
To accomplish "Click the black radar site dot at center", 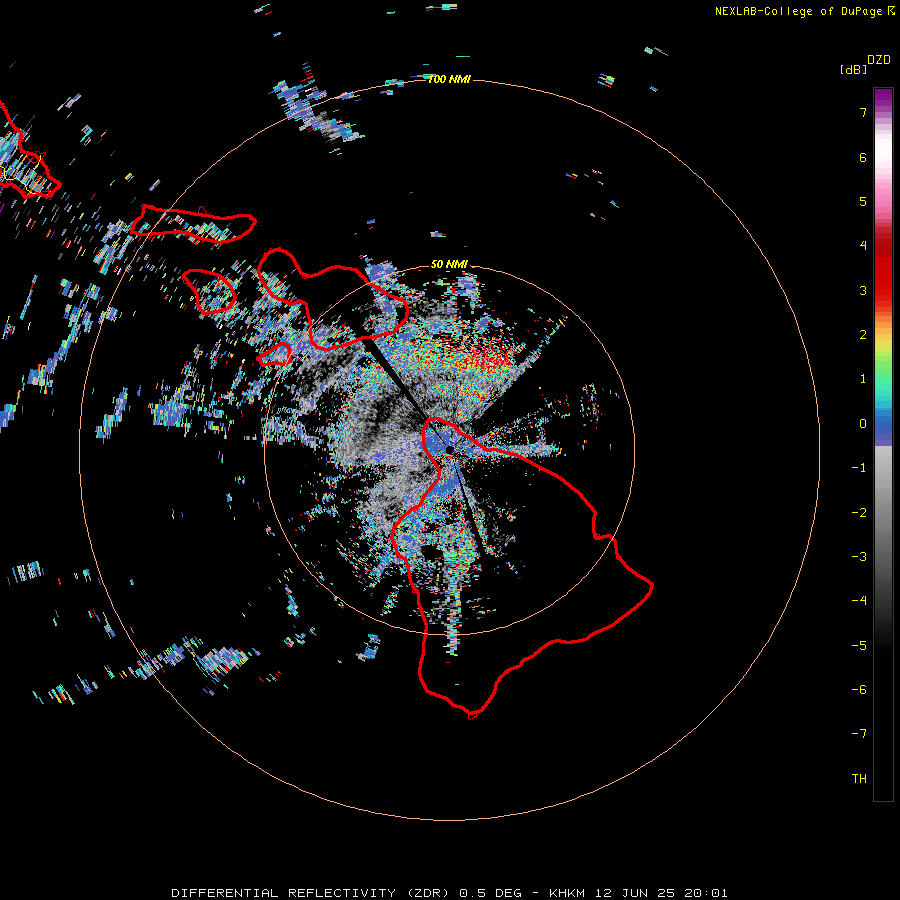I will click(449, 449).
